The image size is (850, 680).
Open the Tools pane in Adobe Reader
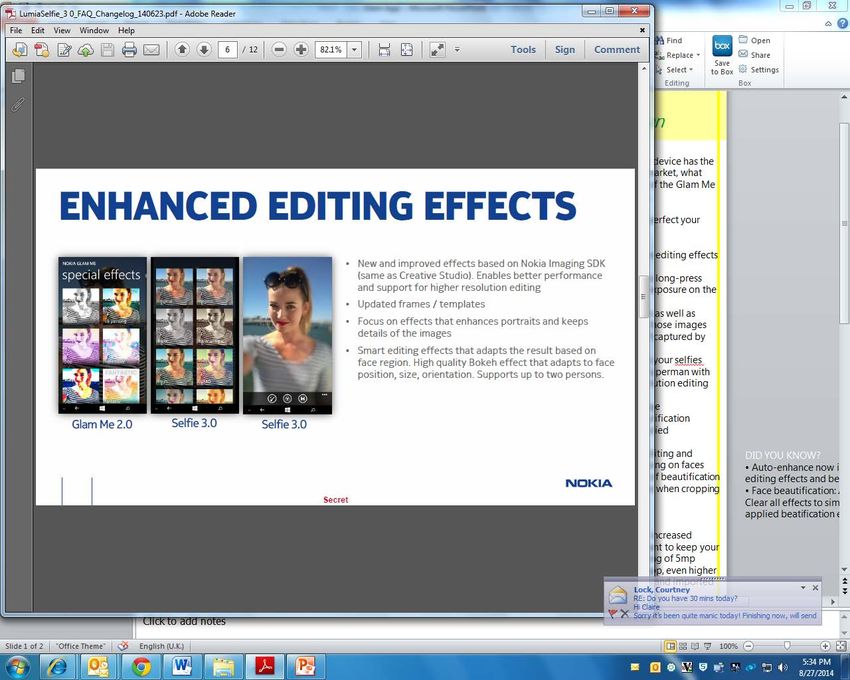coord(523,49)
